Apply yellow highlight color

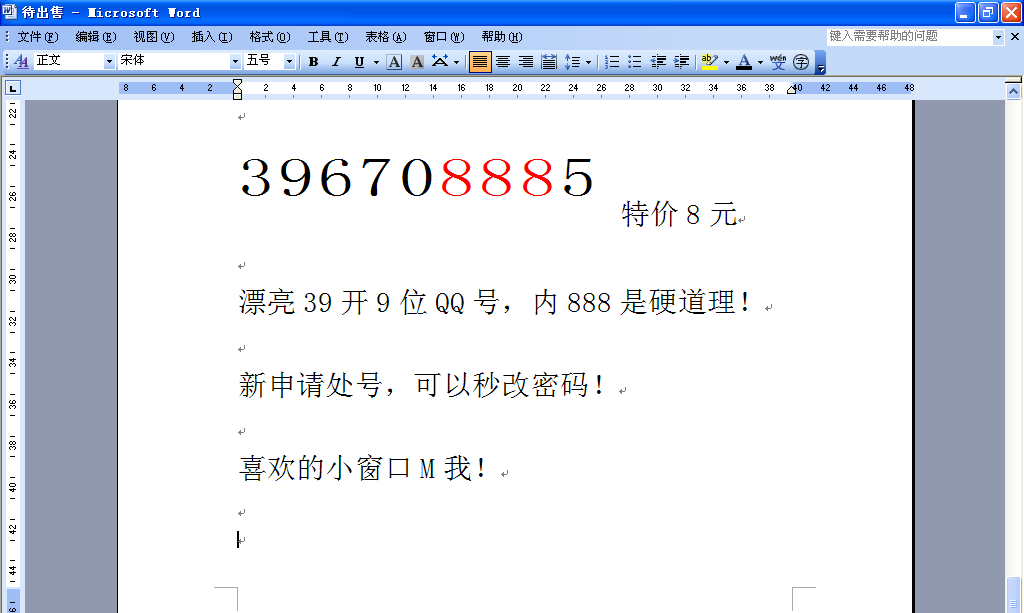pos(710,61)
